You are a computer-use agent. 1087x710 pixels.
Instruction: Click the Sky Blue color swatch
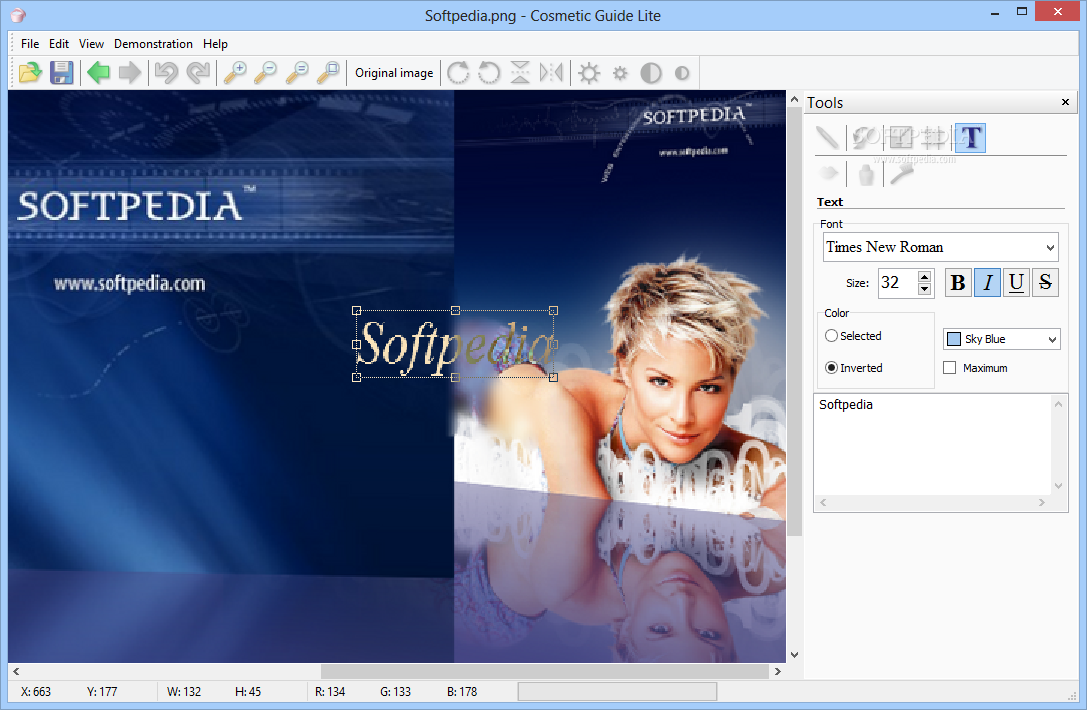click(954, 339)
